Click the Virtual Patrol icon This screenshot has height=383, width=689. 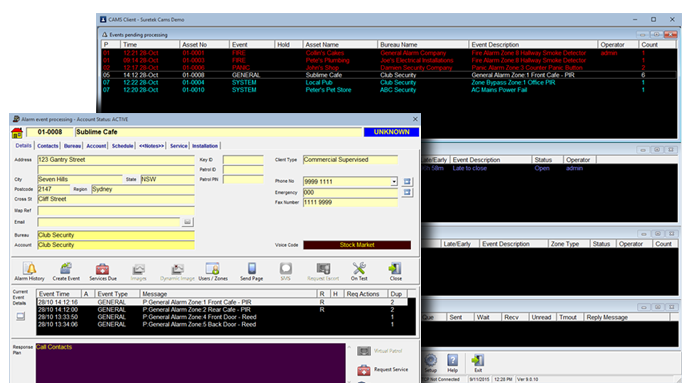[x=364, y=351]
